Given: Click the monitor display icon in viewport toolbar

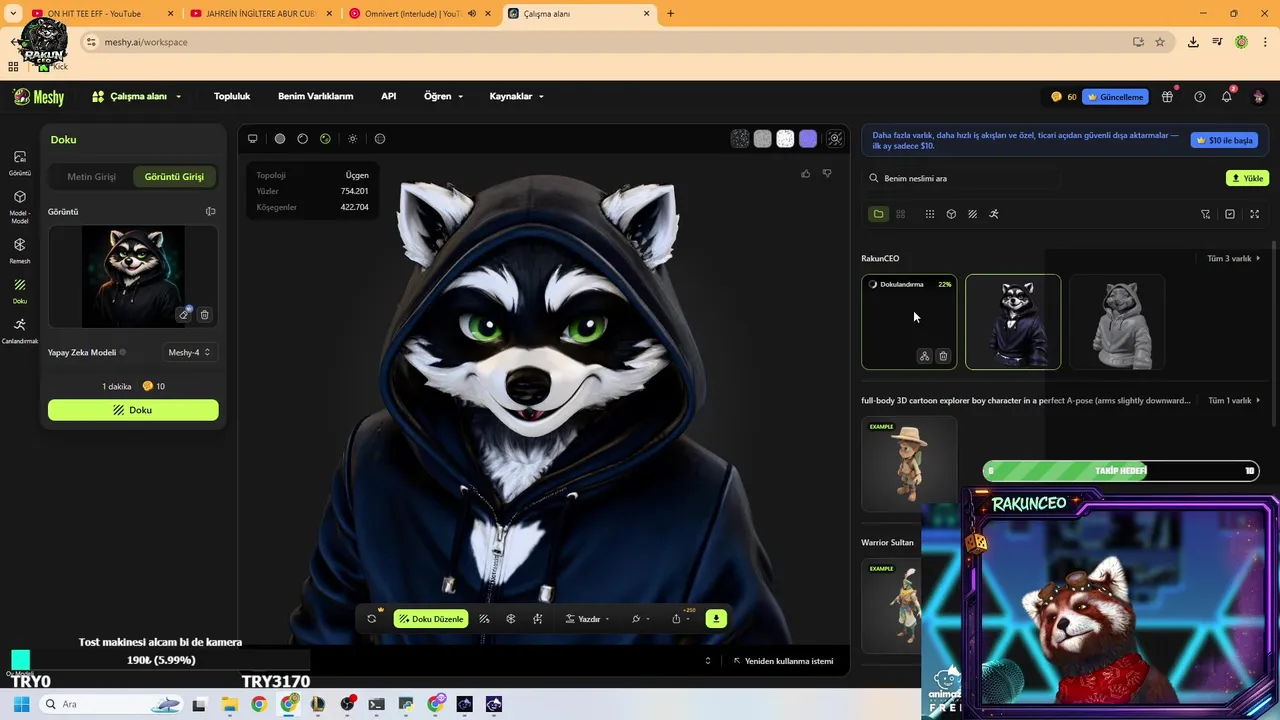Looking at the screenshot, I should (x=253, y=139).
